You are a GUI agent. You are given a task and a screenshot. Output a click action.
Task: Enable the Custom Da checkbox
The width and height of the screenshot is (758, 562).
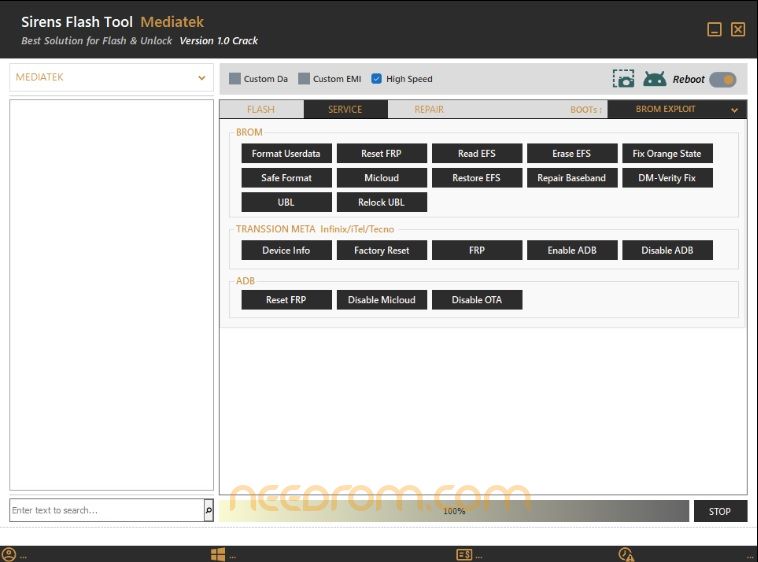tap(235, 79)
